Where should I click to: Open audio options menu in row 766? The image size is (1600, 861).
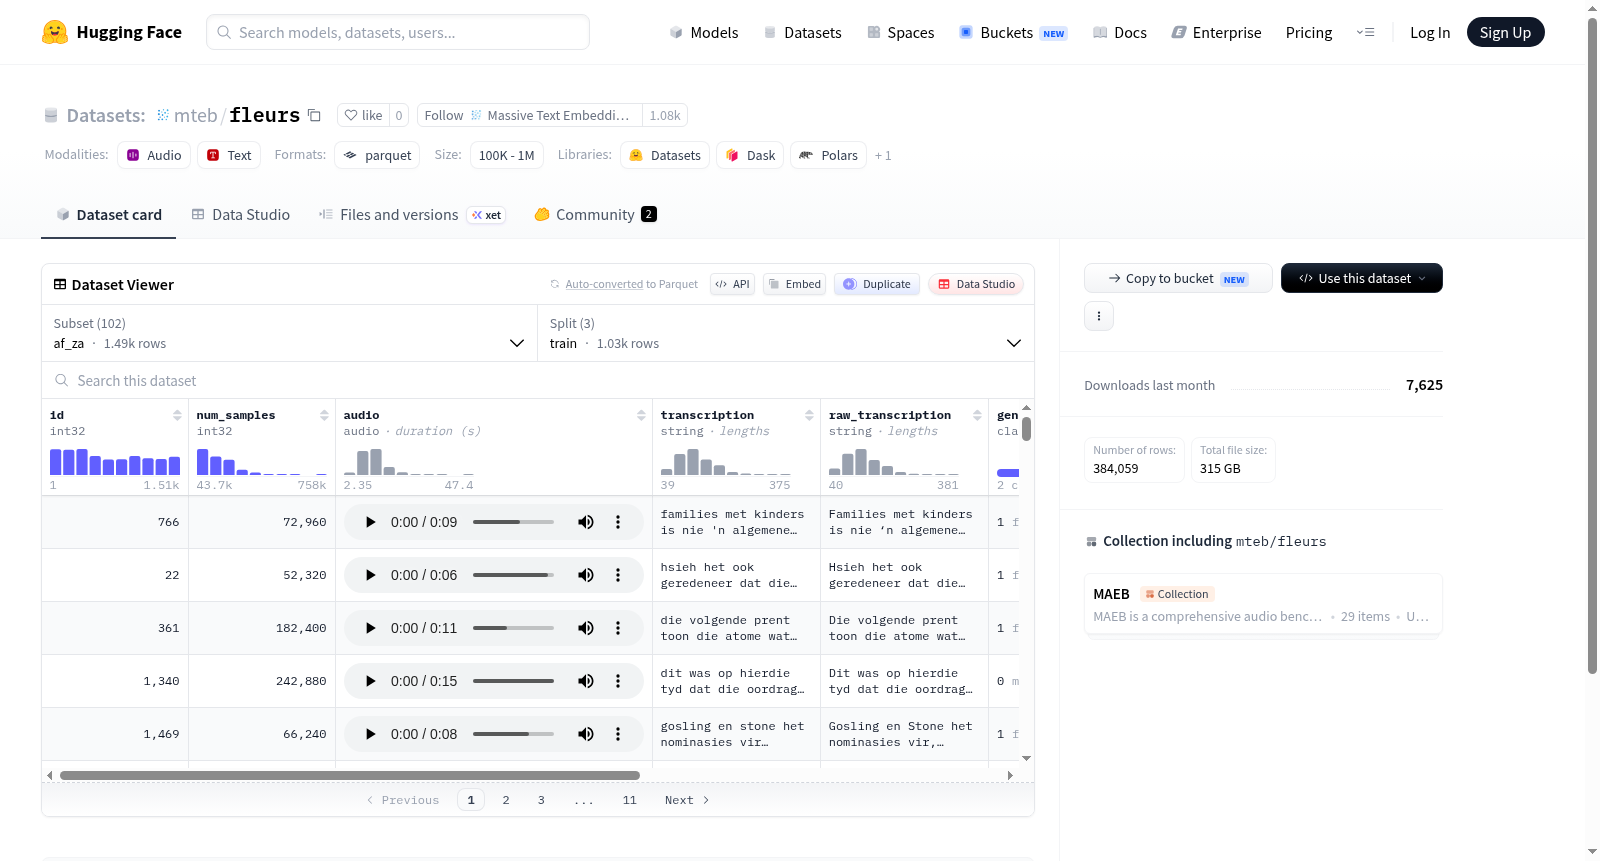[618, 522]
